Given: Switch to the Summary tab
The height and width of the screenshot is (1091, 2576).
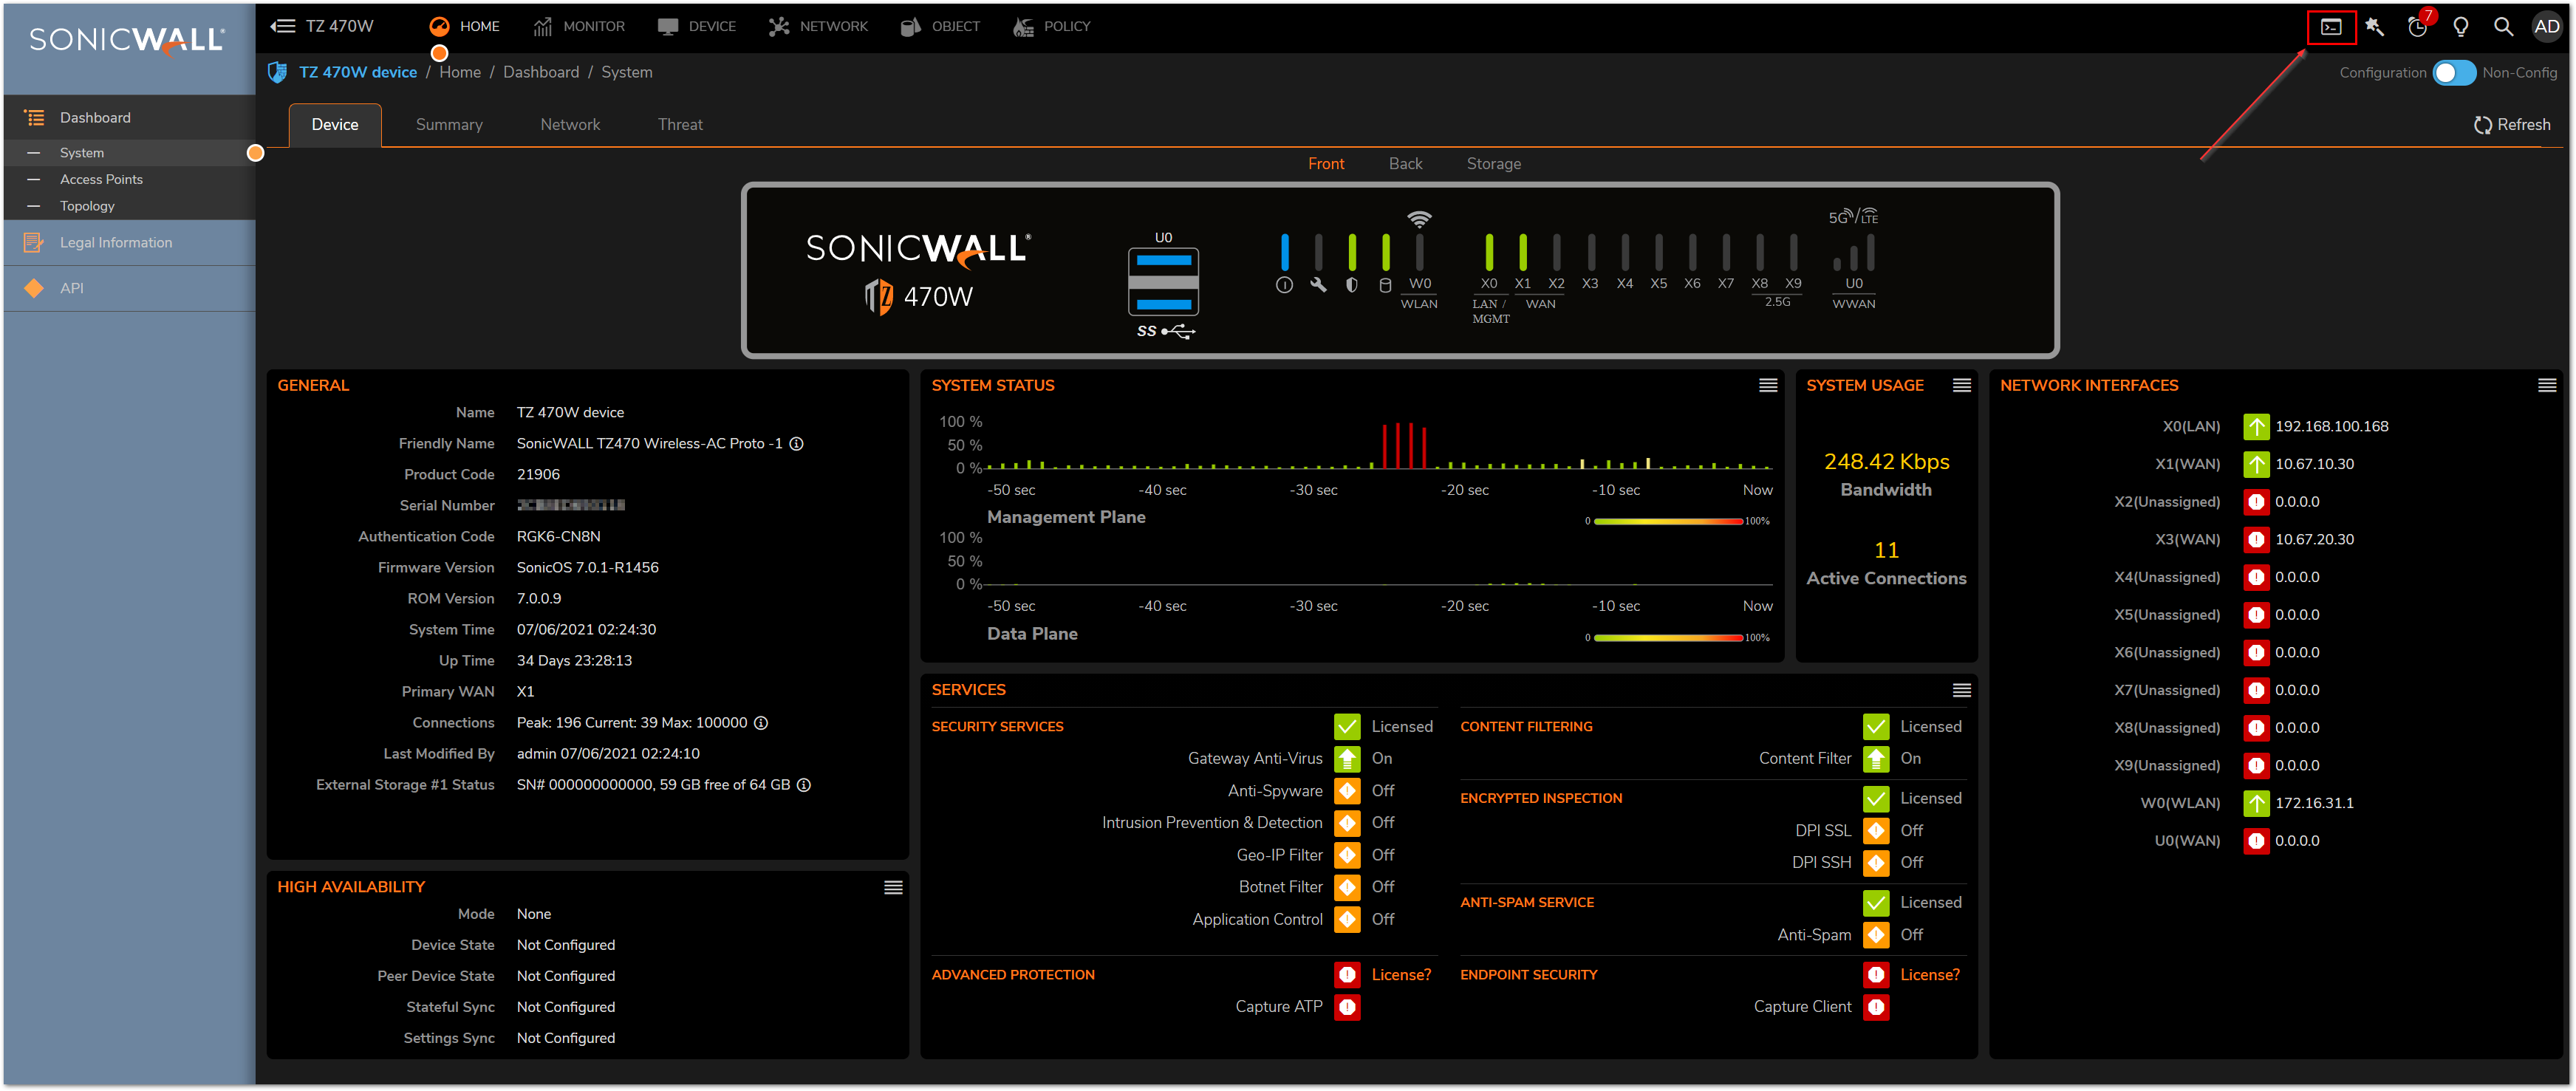Looking at the screenshot, I should pos(449,125).
